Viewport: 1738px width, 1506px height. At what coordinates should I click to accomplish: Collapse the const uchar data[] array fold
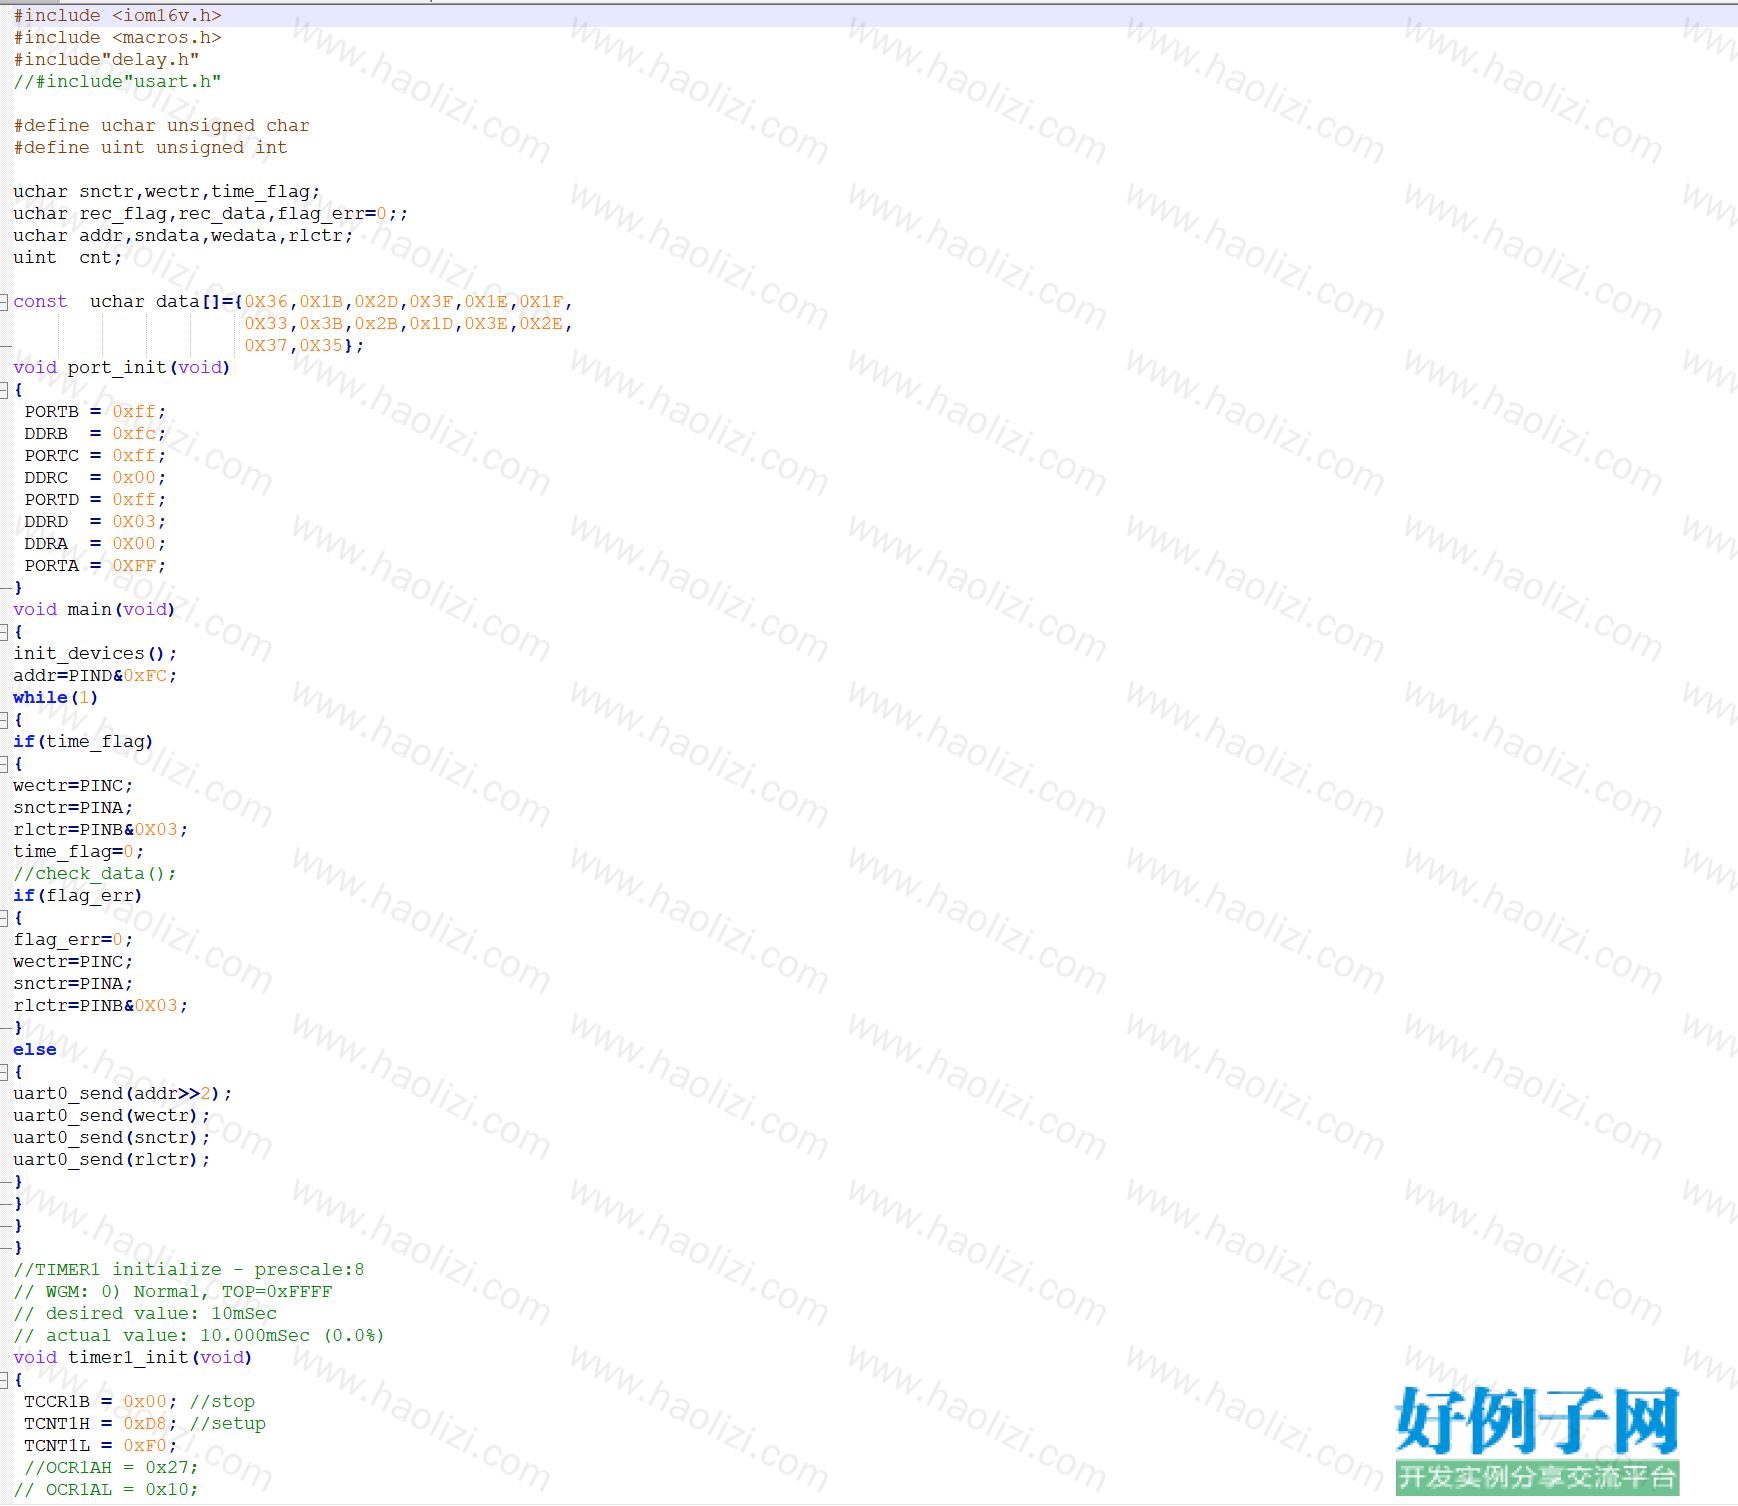pyautogui.click(x=4, y=302)
